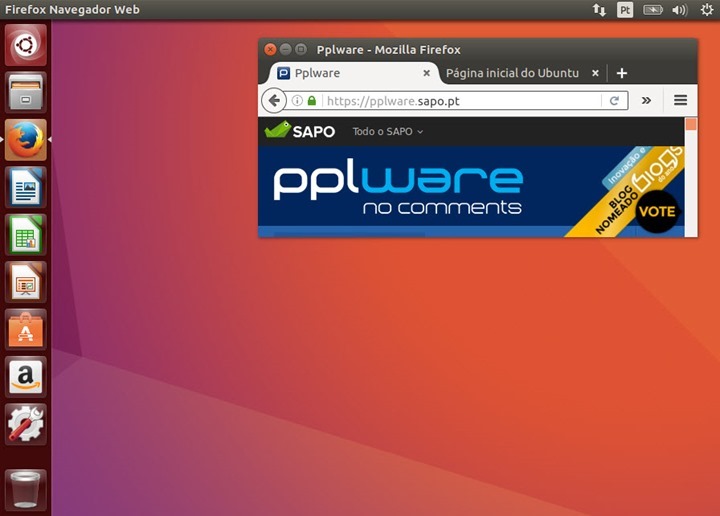Click the URL address bar field
This screenshot has width=720, height=516.
pyautogui.click(x=460, y=101)
